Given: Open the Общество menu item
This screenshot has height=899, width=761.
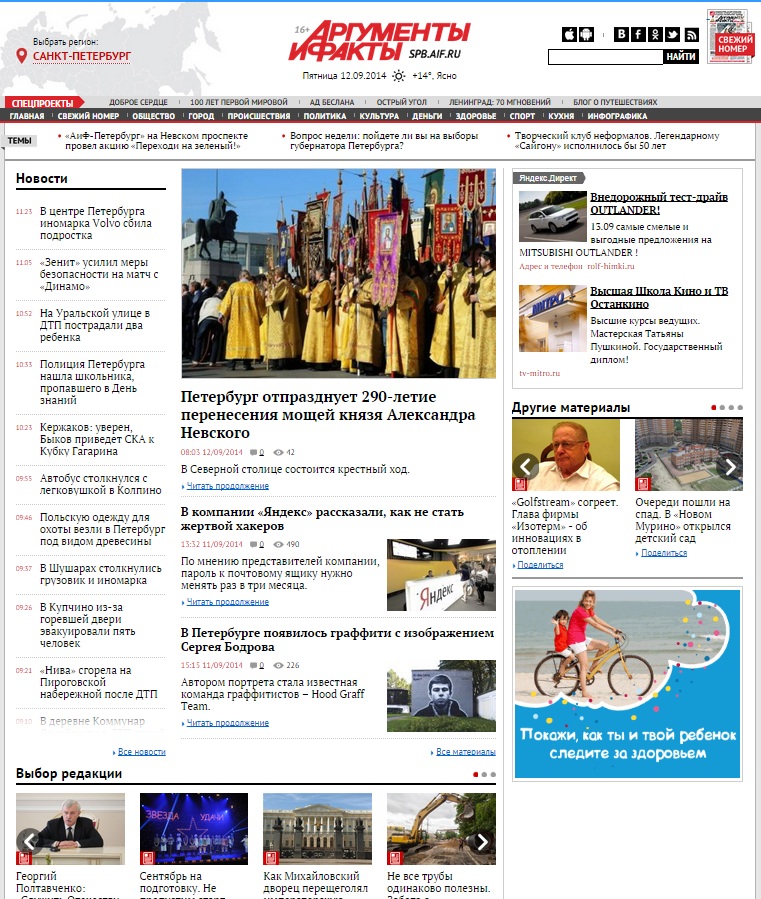Looking at the screenshot, I should point(154,116).
